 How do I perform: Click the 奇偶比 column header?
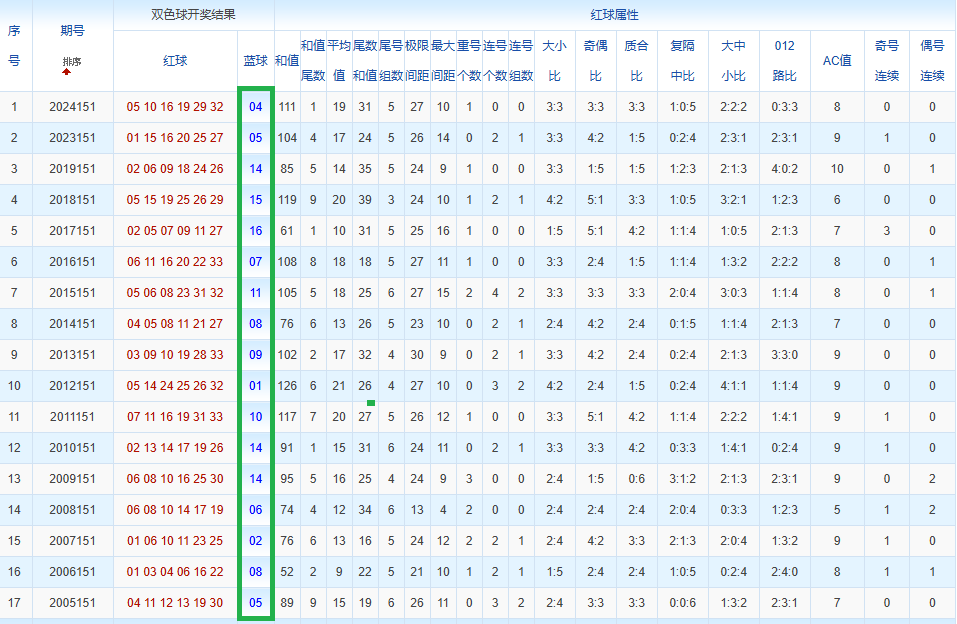coord(596,60)
